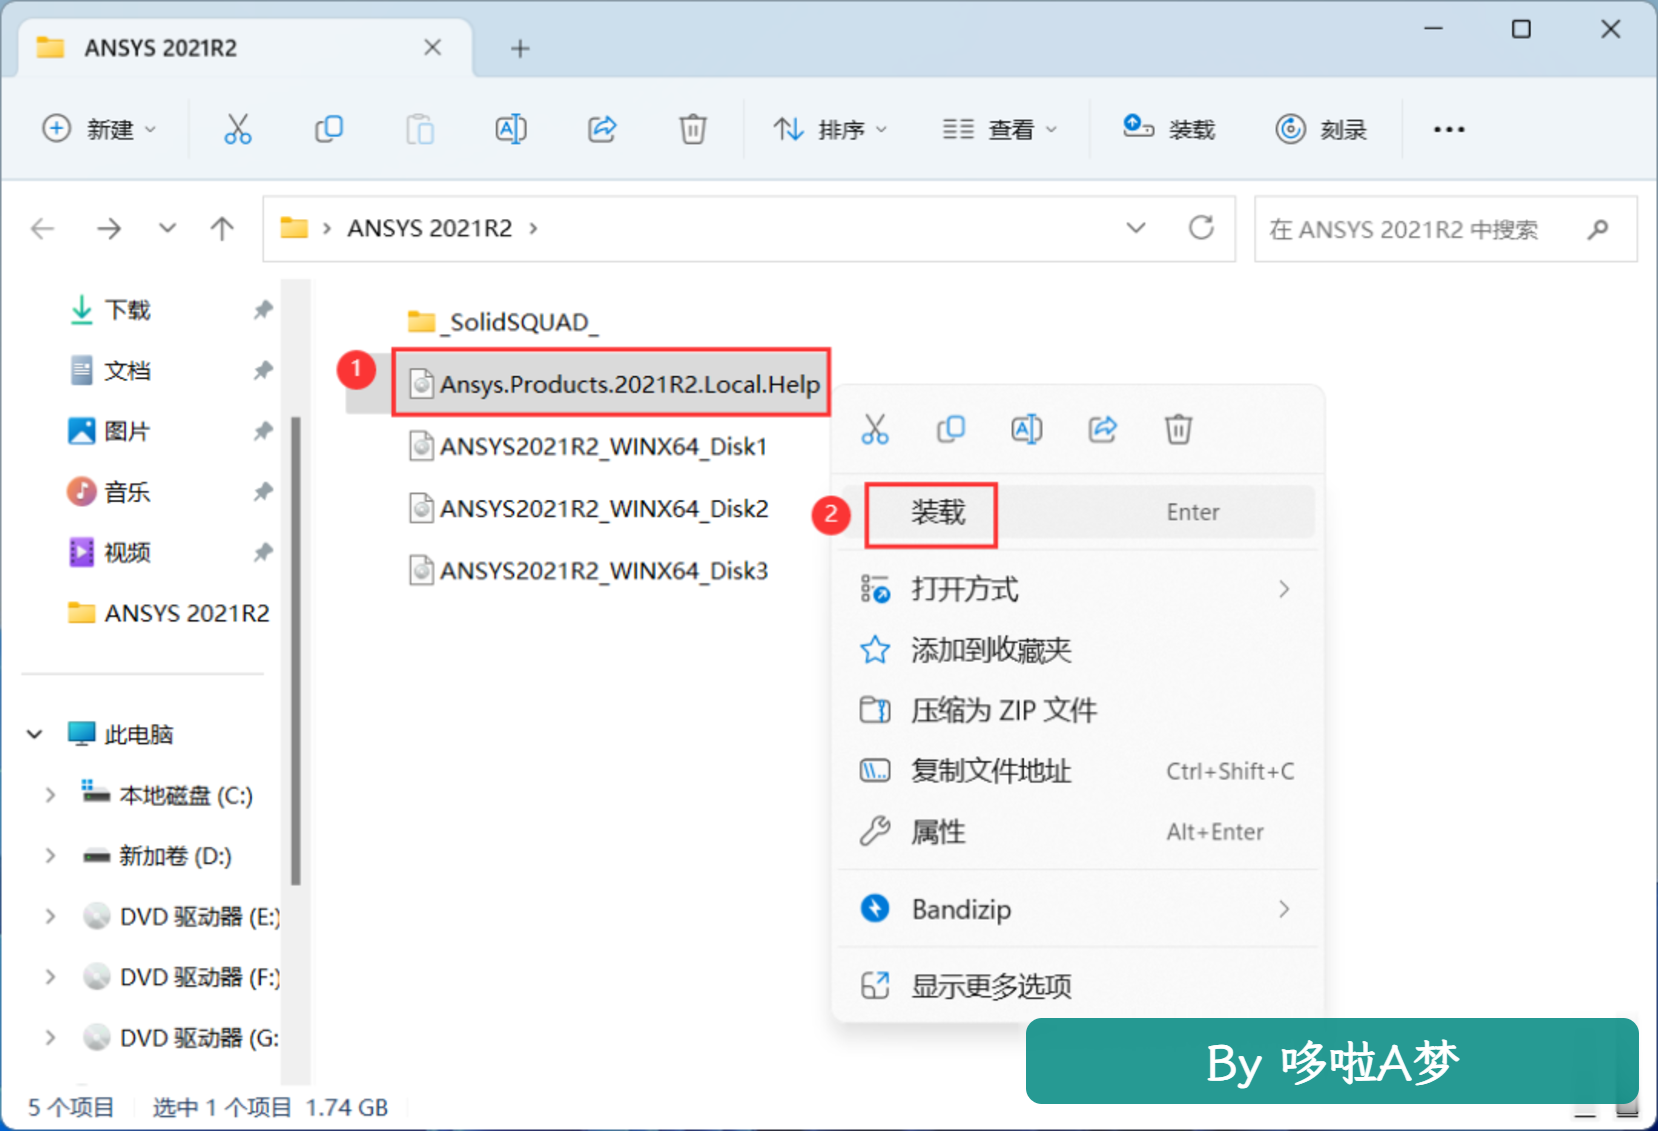Click the ANSYS 2021R2 breadcrumb in address bar
This screenshot has width=1658, height=1131.
click(430, 229)
